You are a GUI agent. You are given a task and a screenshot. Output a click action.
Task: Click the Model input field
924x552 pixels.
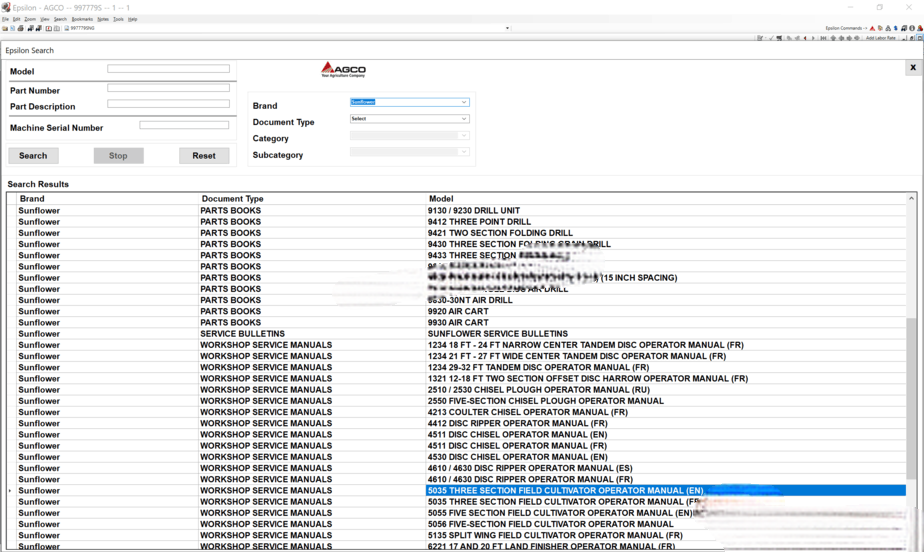[169, 69]
